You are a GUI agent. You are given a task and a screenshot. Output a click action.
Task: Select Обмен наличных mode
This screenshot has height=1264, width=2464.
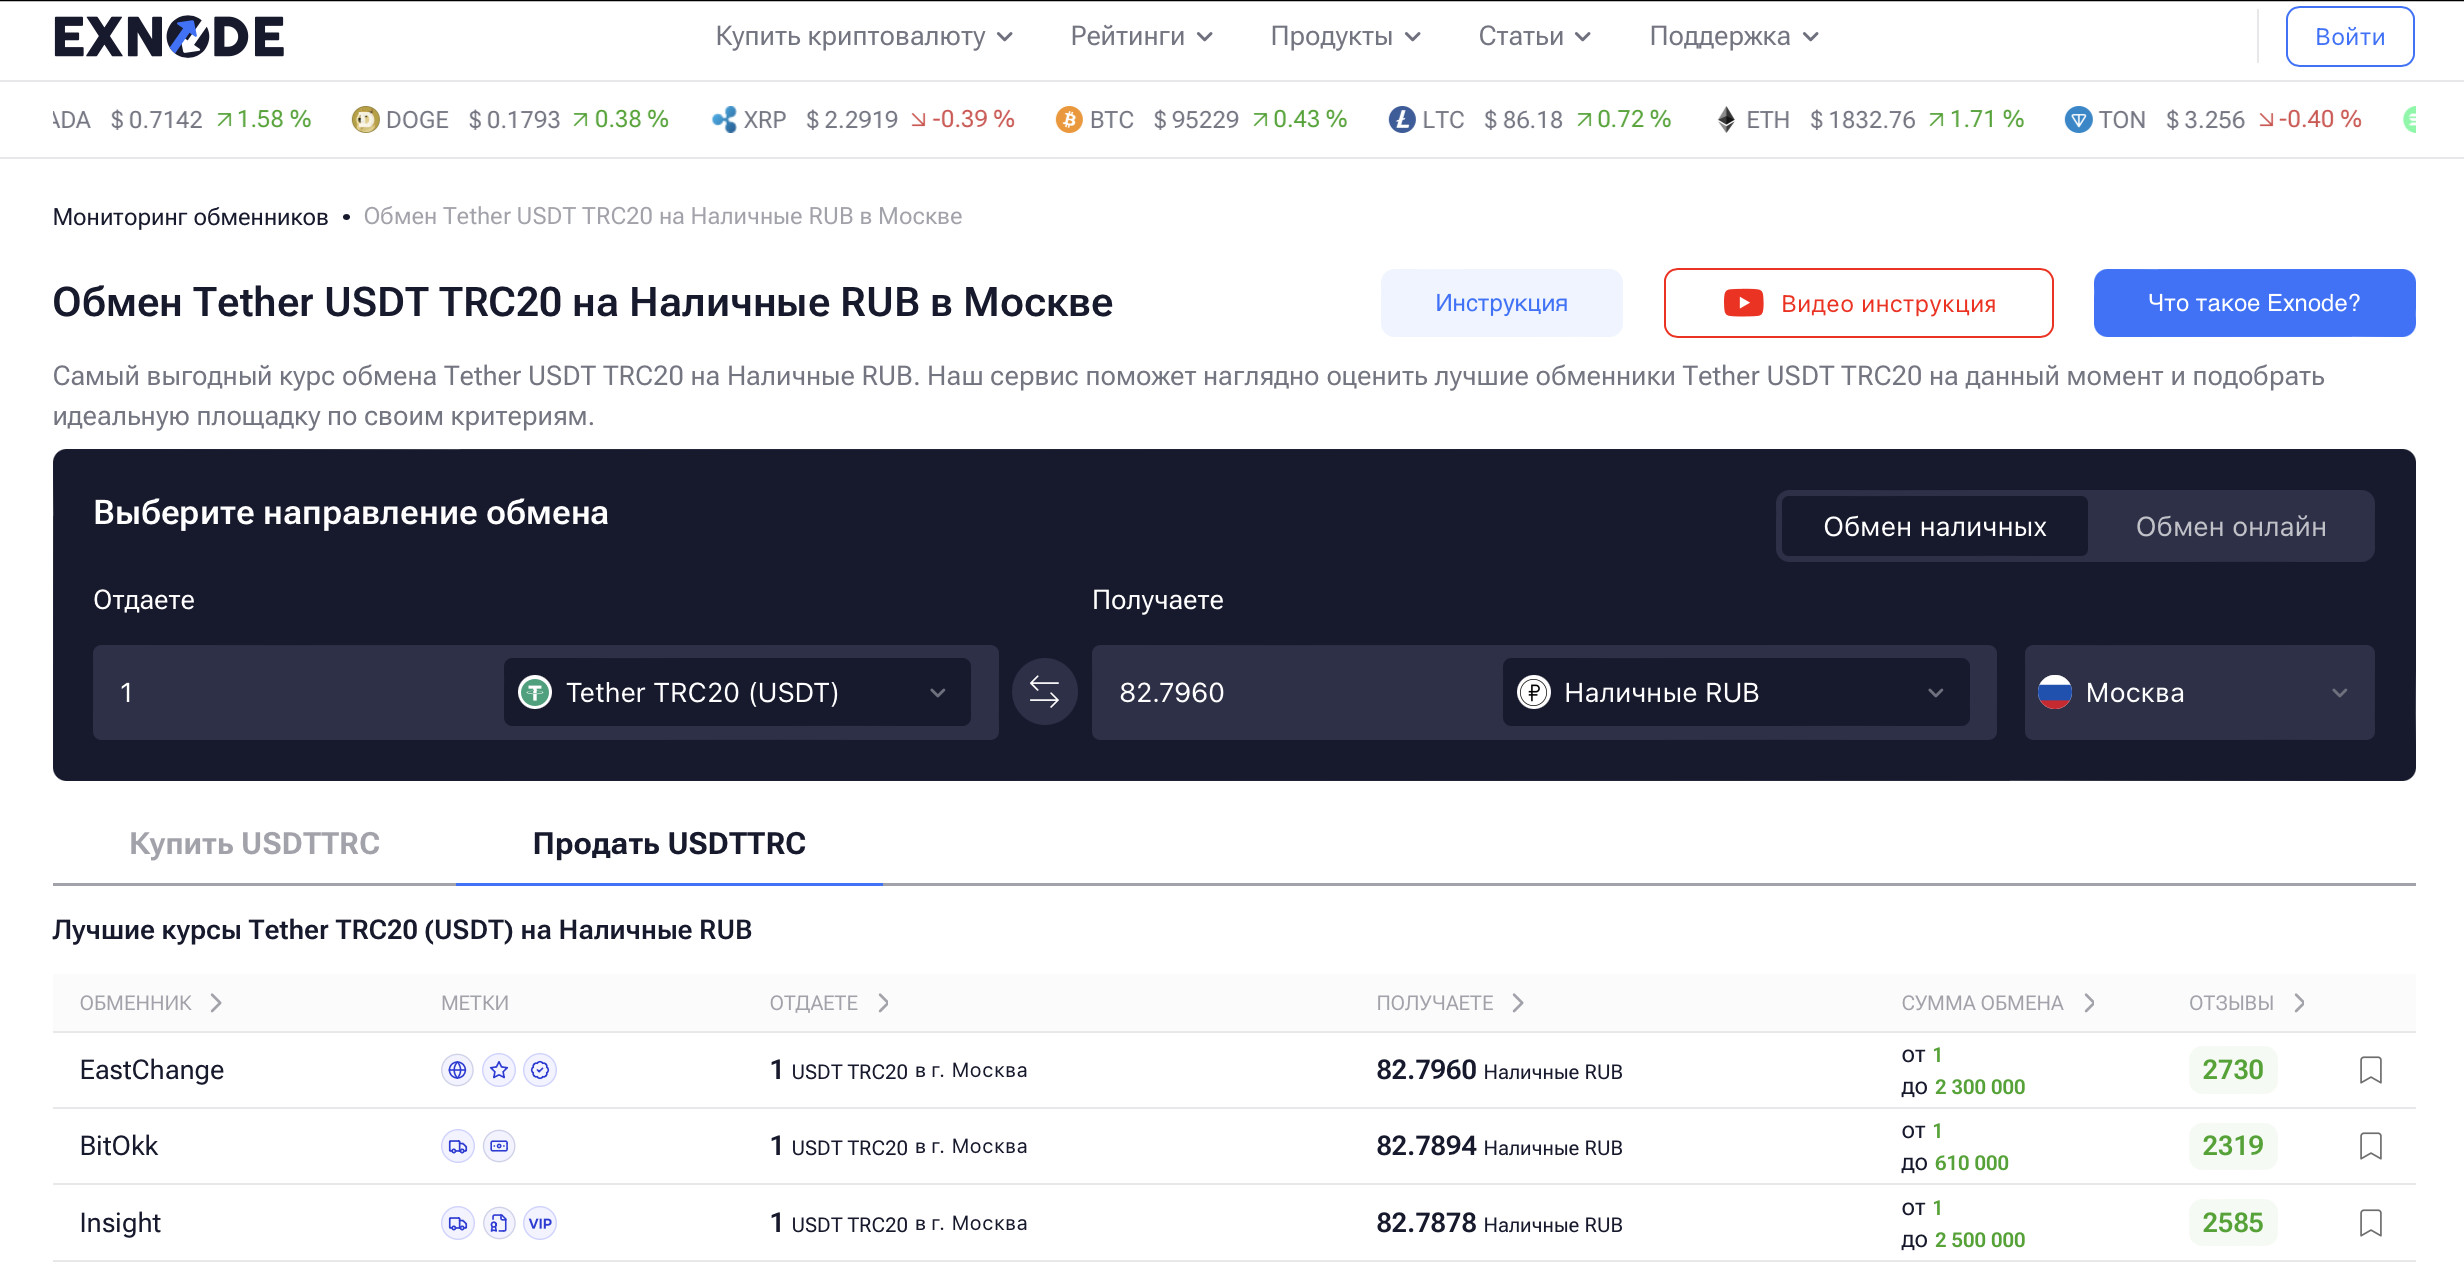click(1934, 527)
